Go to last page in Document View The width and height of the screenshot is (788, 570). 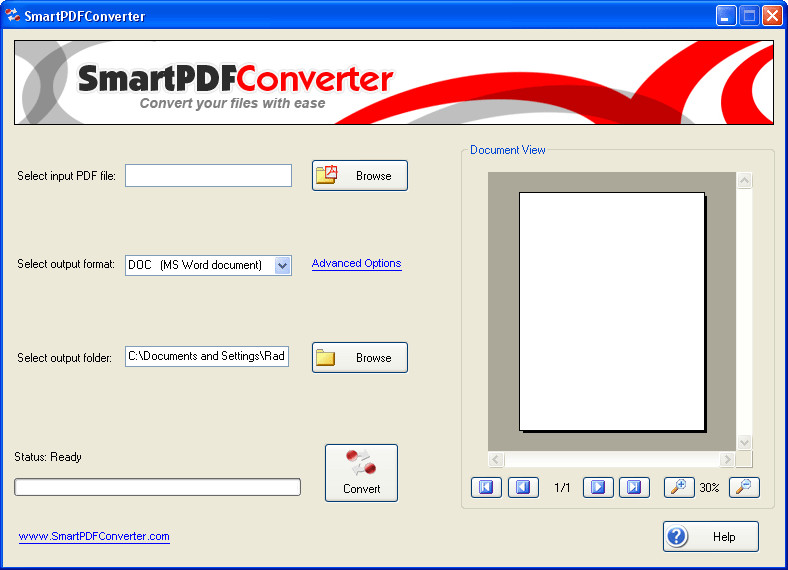click(634, 487)
